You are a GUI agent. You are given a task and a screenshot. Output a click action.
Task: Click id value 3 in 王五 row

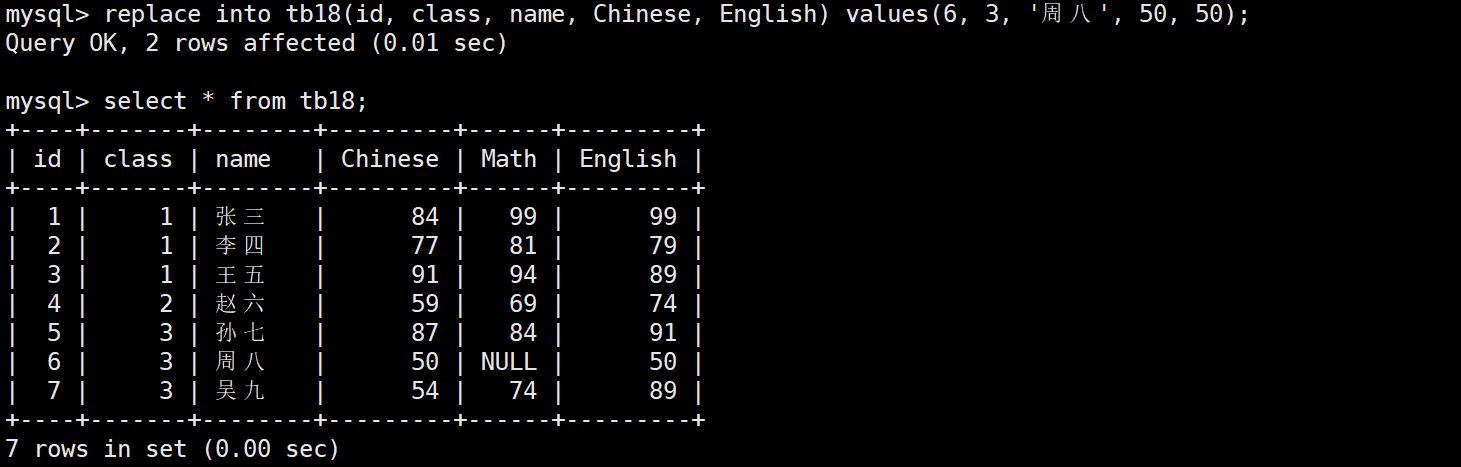point(54,275)
